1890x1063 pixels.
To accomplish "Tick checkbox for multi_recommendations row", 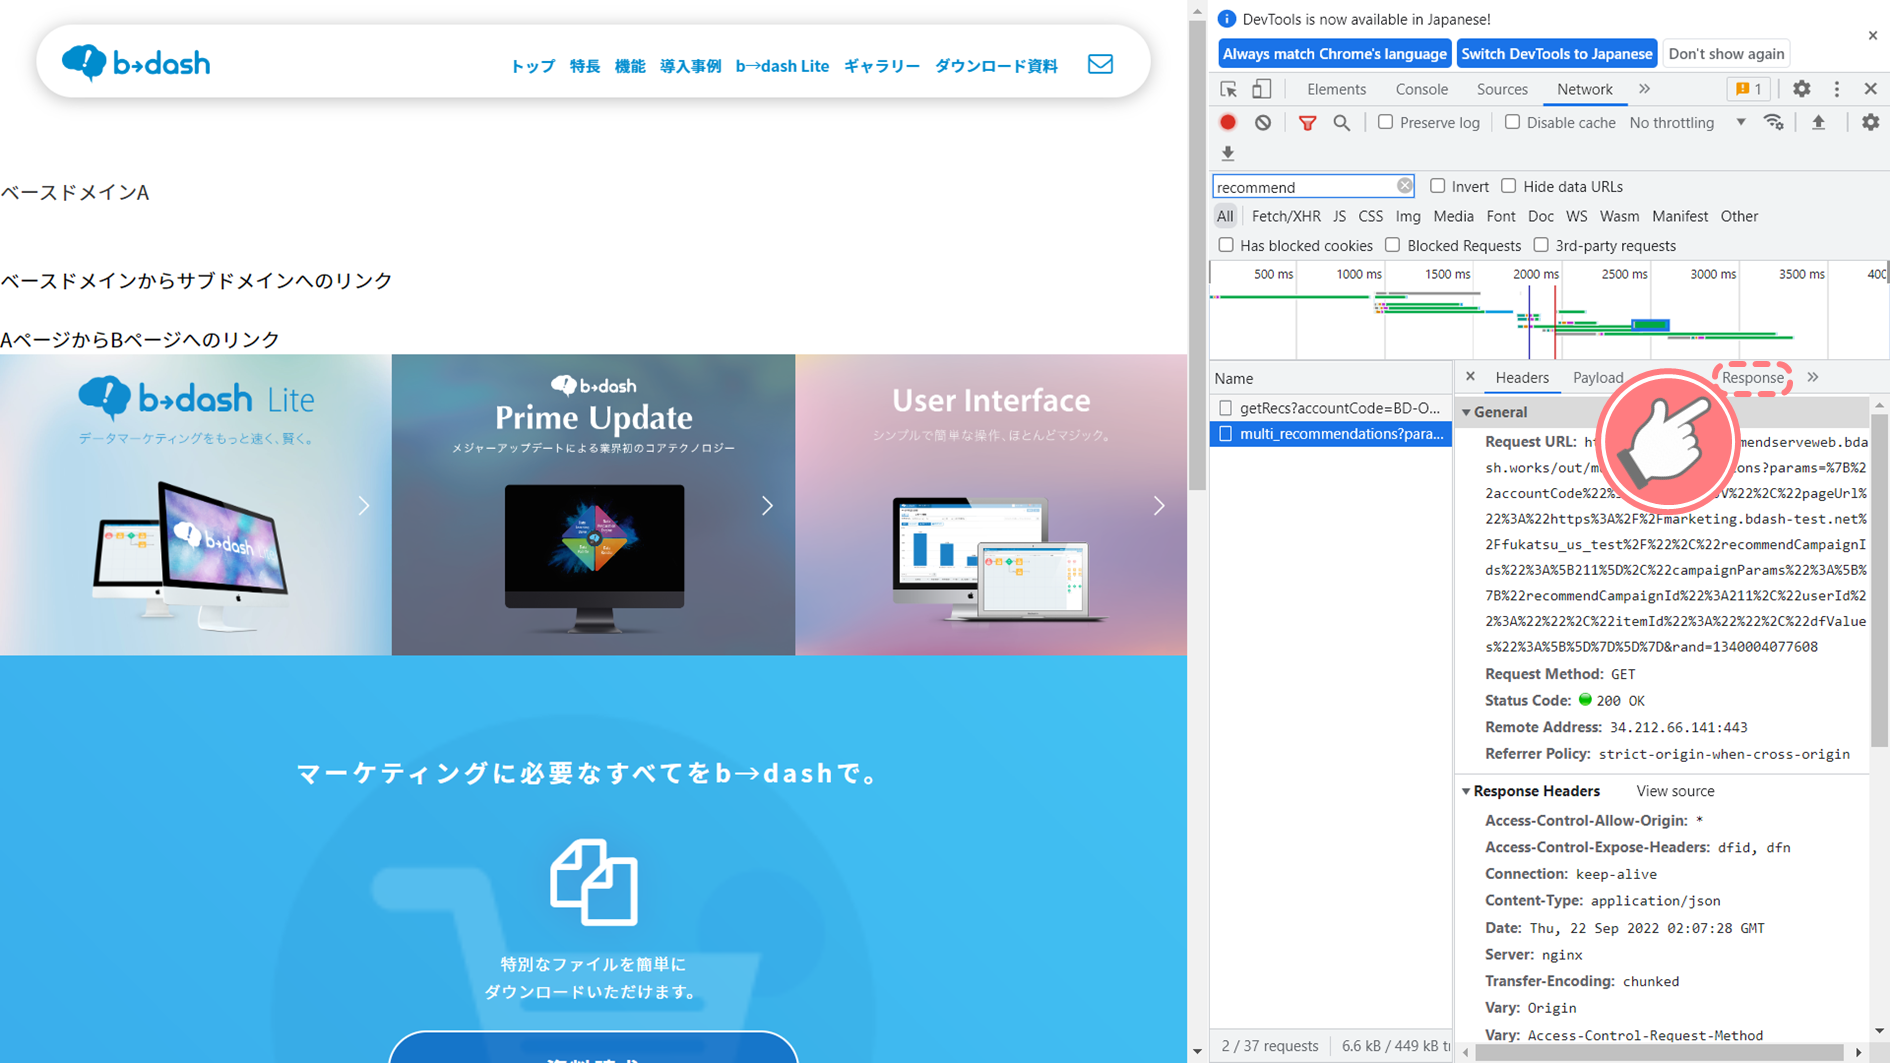I will pyautogui.click(x=1226, y=434).
